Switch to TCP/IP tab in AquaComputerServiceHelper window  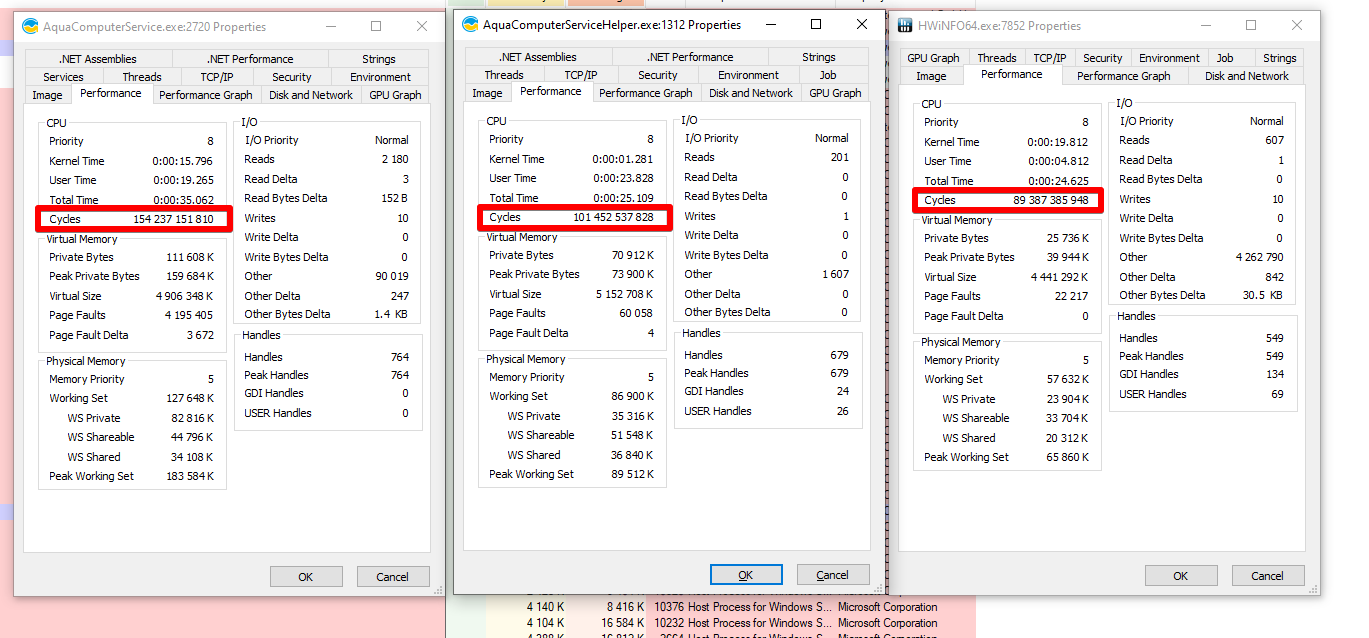click(581, 75)
